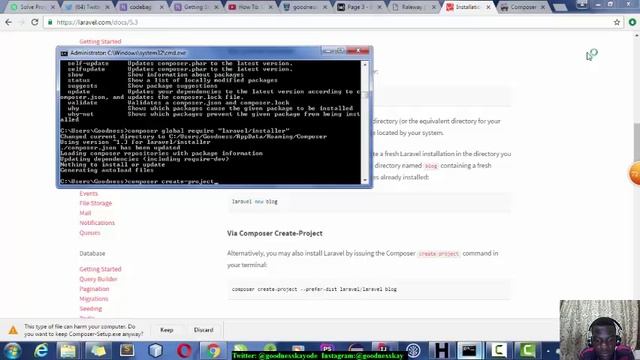Close the Installation tab
This screenshot has width=640, height=360.
coord(488,7)
